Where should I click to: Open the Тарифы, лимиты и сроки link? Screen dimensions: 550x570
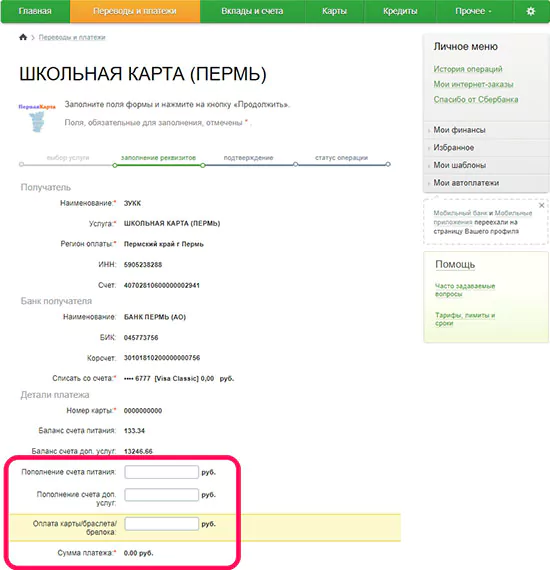tap(465, 319)
